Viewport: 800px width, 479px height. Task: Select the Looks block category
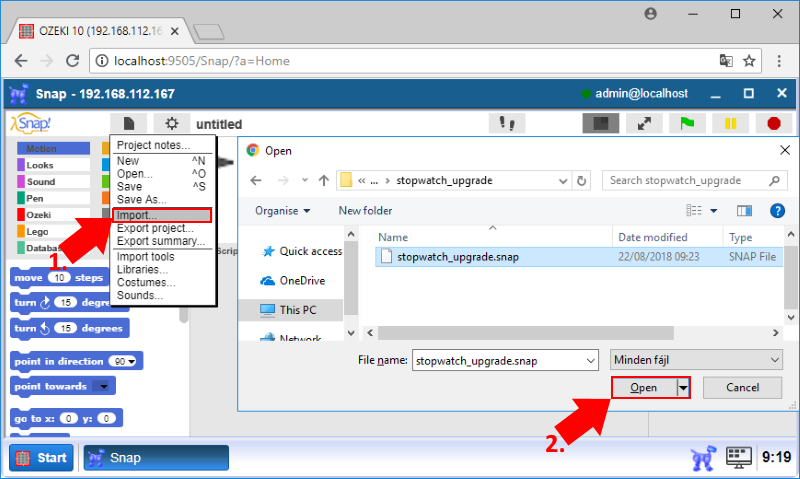click(x=54, y=165)
